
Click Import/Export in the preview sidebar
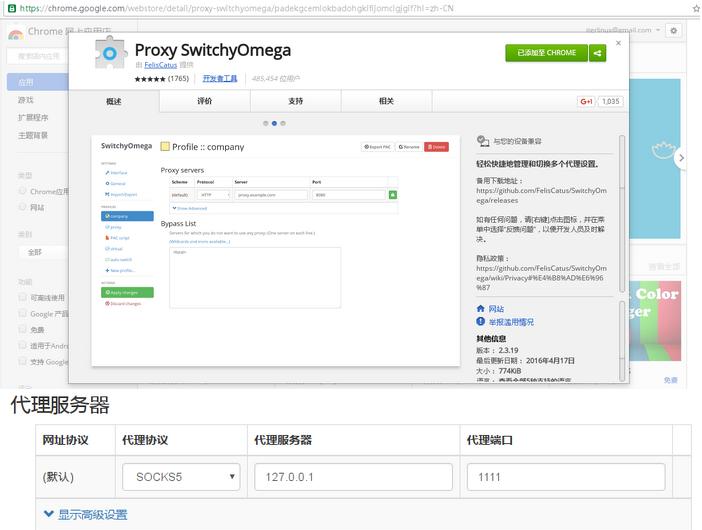coord(121,194)
